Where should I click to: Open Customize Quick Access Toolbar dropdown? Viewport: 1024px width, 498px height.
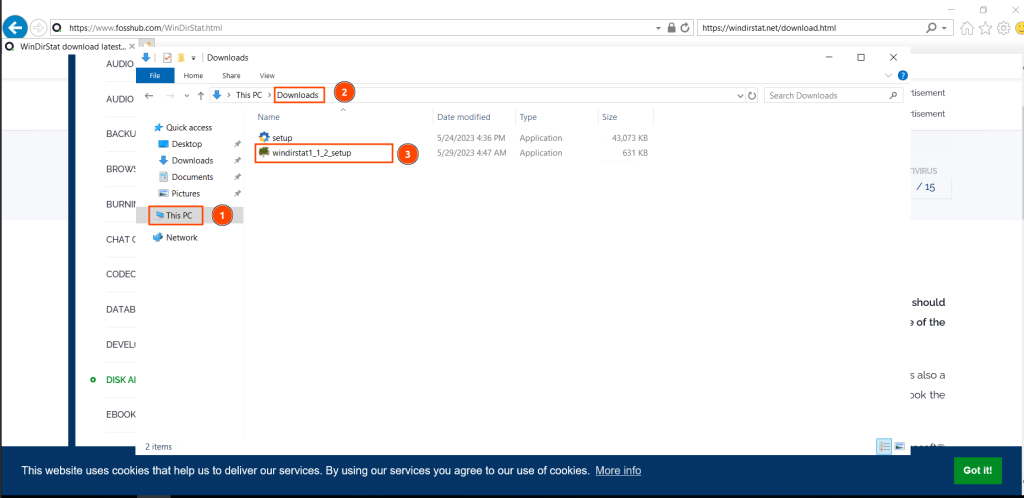coord(193,58)
